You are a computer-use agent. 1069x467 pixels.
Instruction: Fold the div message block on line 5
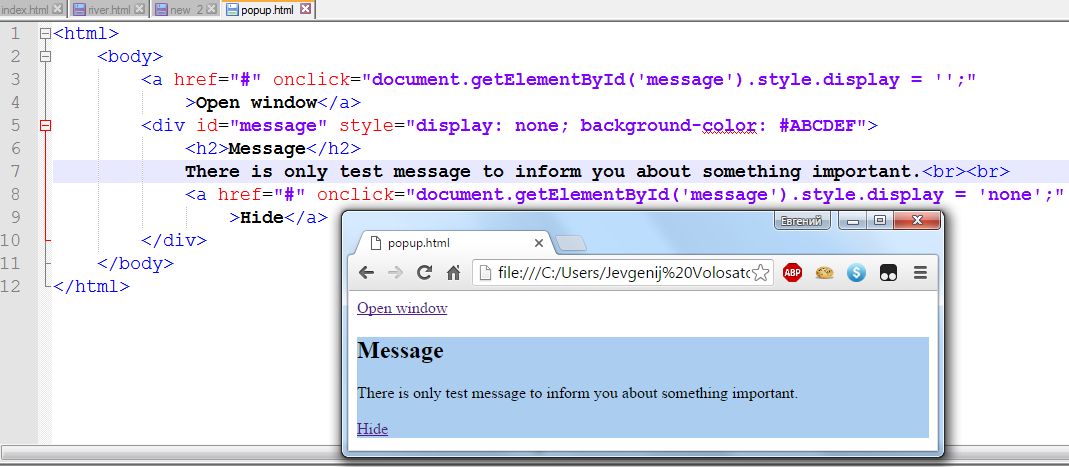45,126
